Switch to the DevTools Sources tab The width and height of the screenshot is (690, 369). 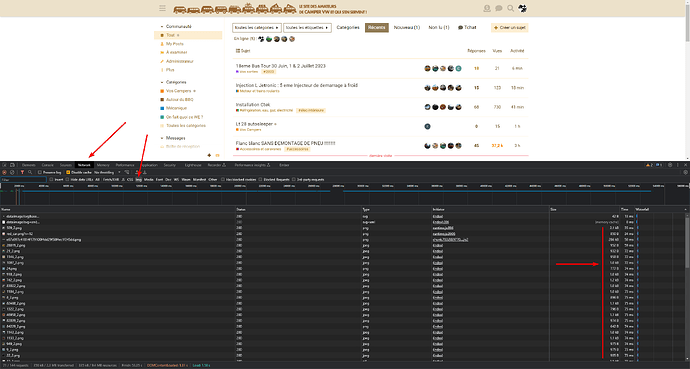pos(66,165)
